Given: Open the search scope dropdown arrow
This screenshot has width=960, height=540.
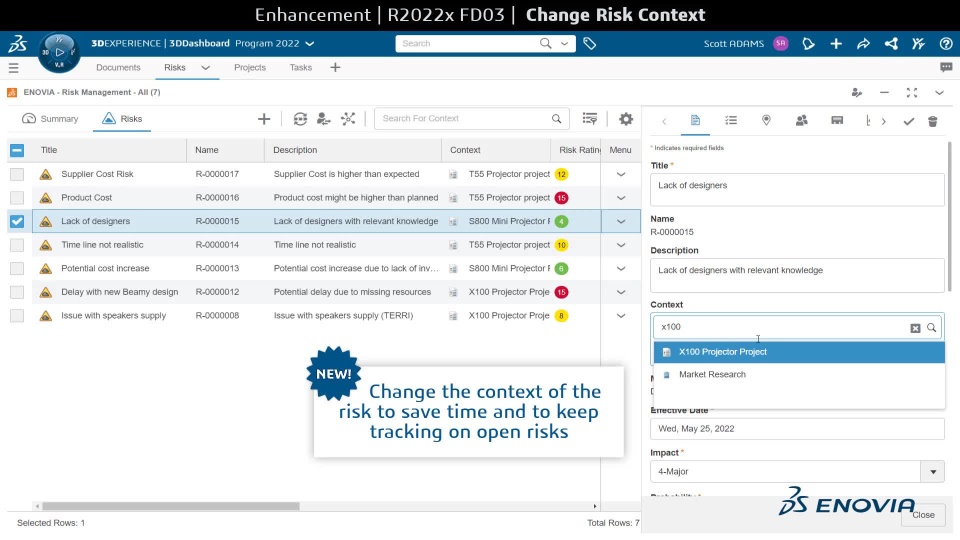Looking at the screenshot, I should point(564,43).
